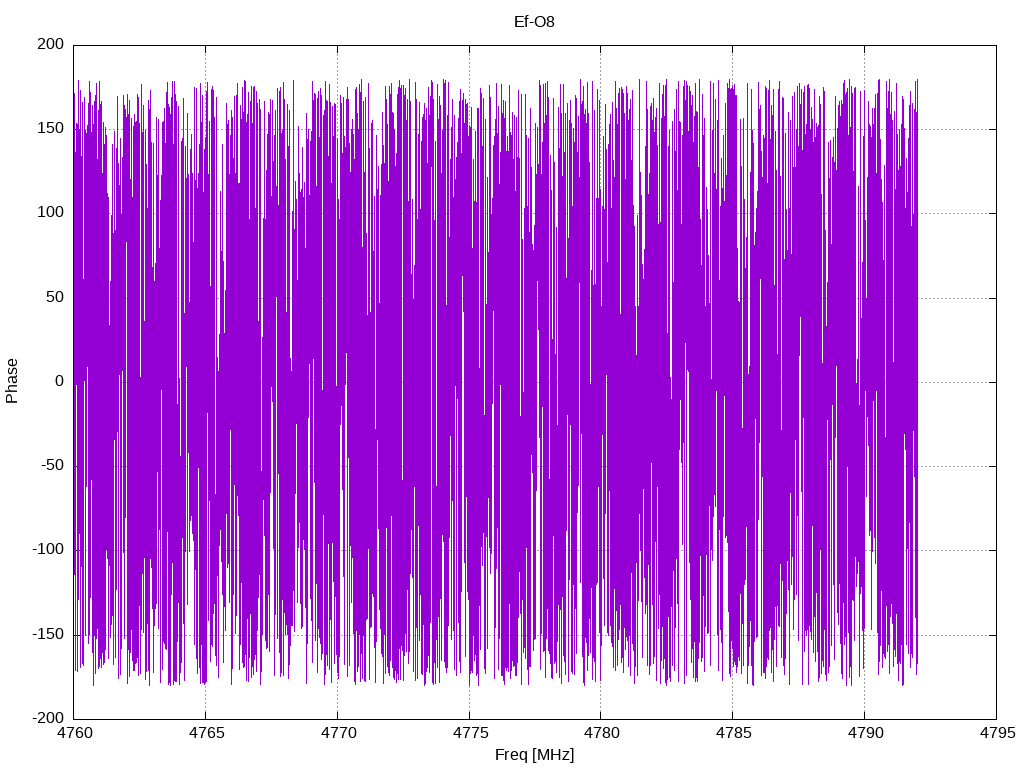Click y-axis tick label -150
Viewport: 1024px width, 768px height.
(x=48, y=634)
